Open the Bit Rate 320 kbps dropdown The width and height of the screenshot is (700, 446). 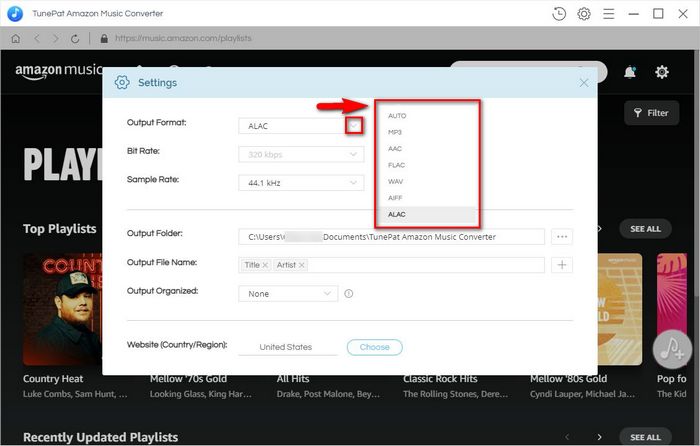(301, 154)
